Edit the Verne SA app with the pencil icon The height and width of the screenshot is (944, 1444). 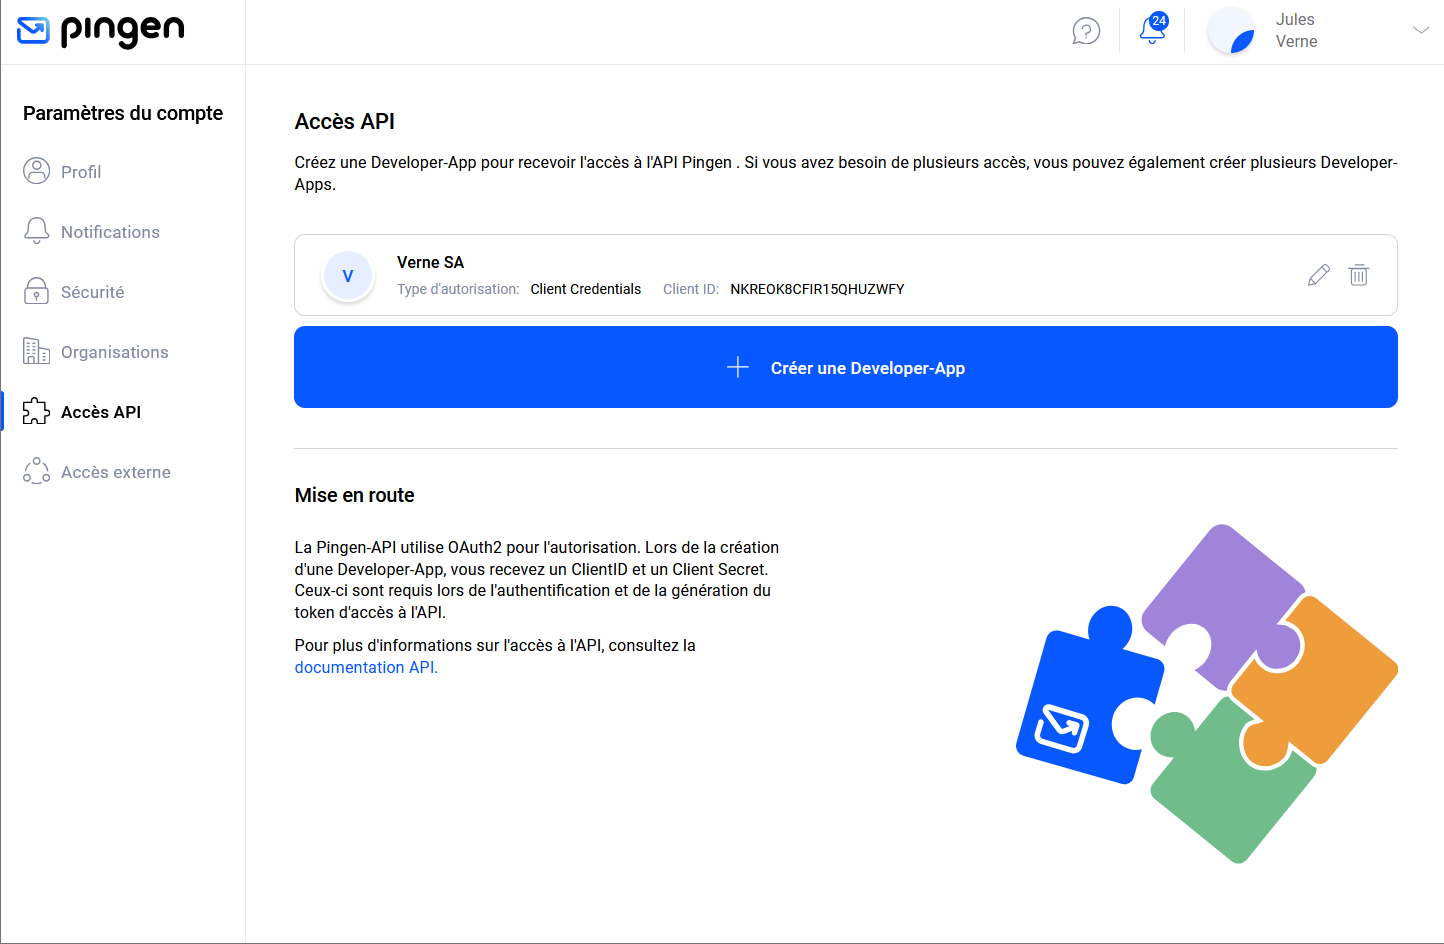pos(1319,275)
